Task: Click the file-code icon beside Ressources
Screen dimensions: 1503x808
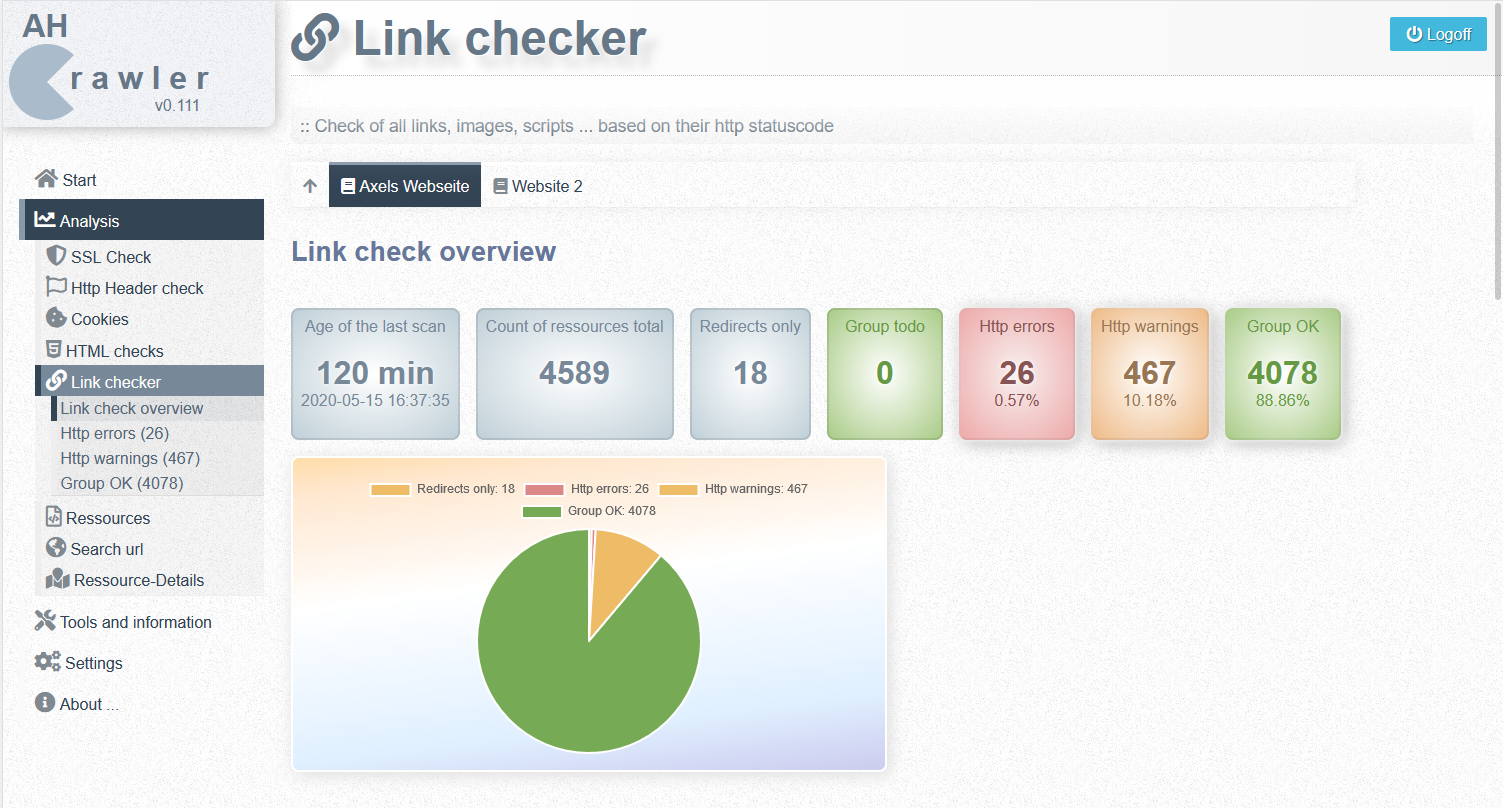Action: (54, 517)
